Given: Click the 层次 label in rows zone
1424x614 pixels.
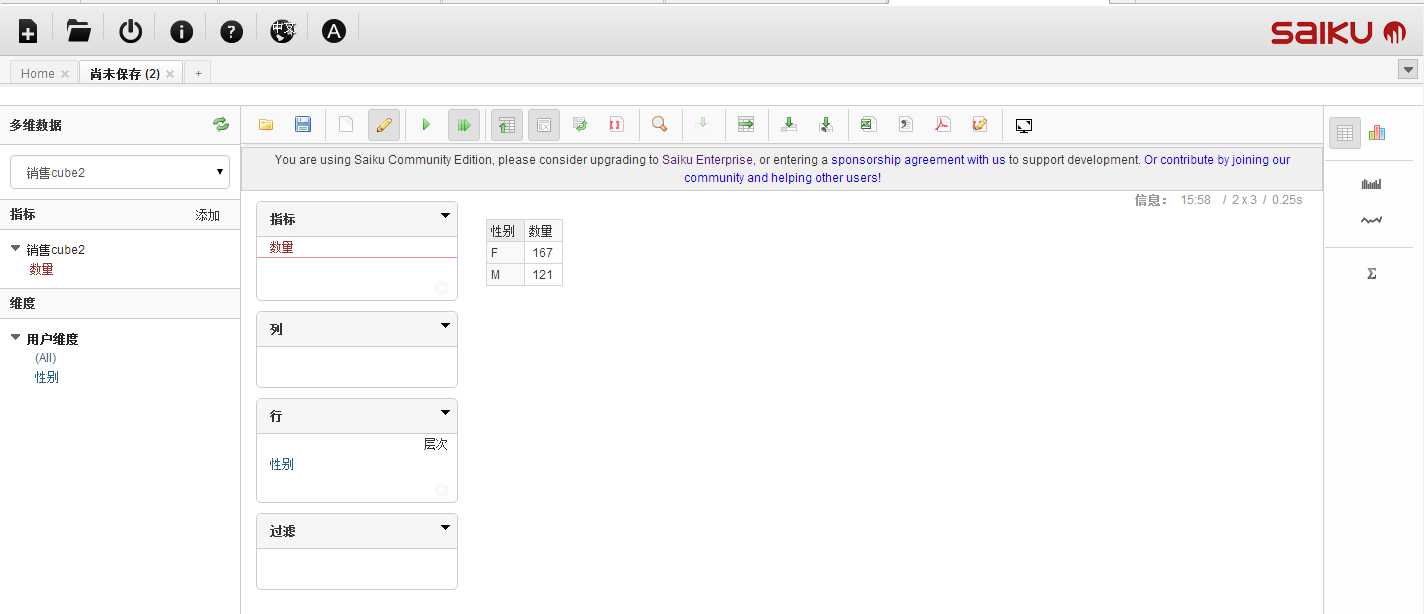Looking at the screenshot, I should coord(436,444).
